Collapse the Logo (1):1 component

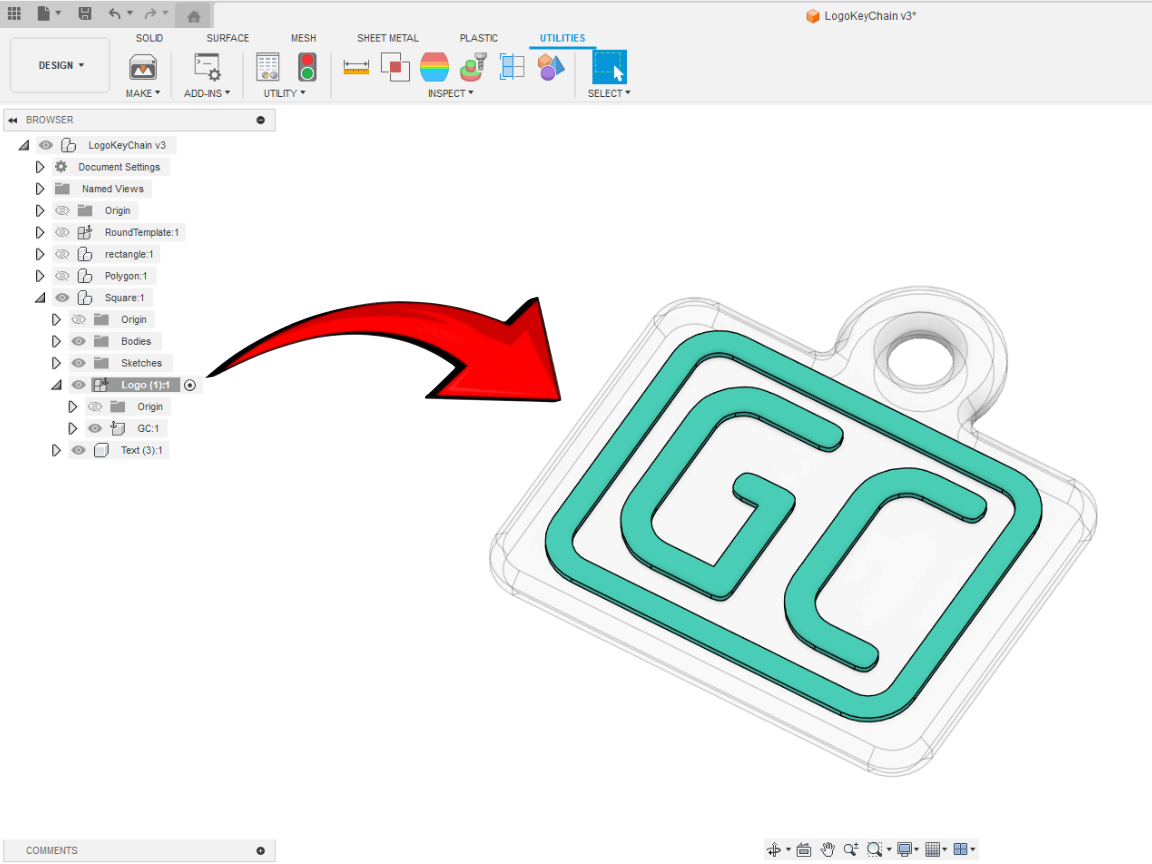click(x=56, y=384)
